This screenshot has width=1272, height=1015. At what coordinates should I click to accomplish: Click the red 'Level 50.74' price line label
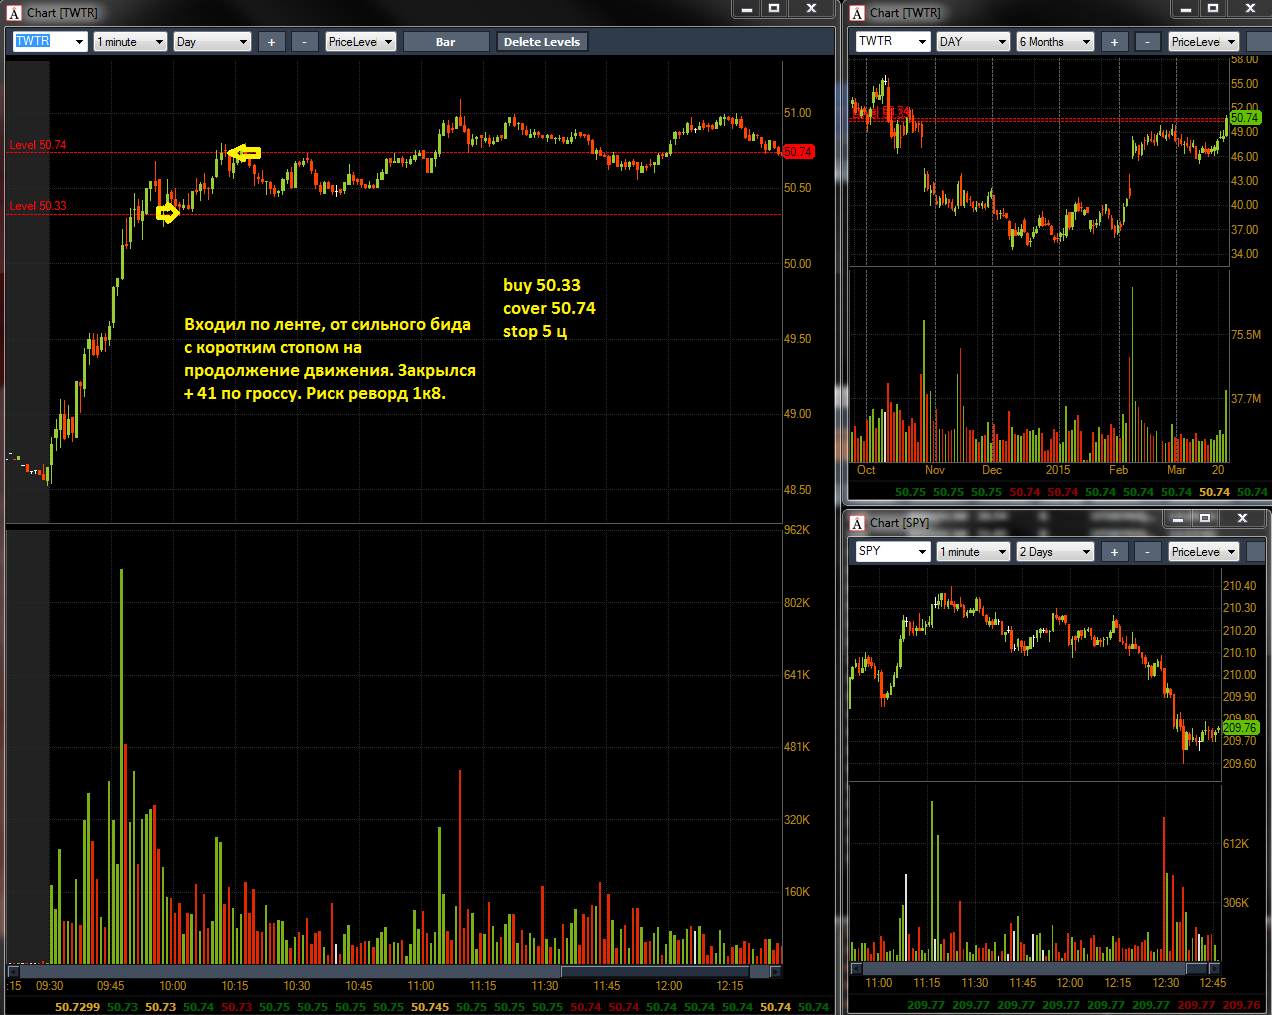click(38, 145)
